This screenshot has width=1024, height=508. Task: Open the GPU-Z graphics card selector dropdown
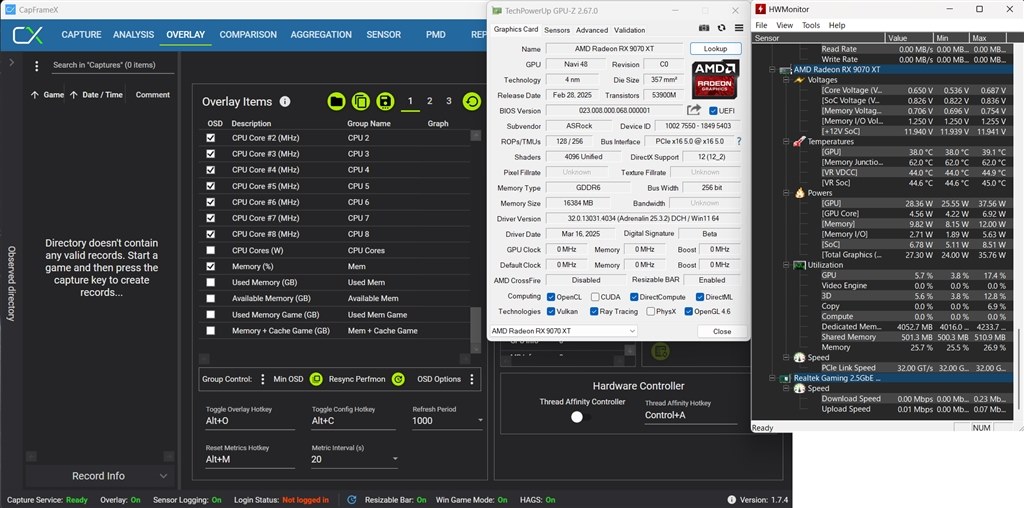pos(563,331)
